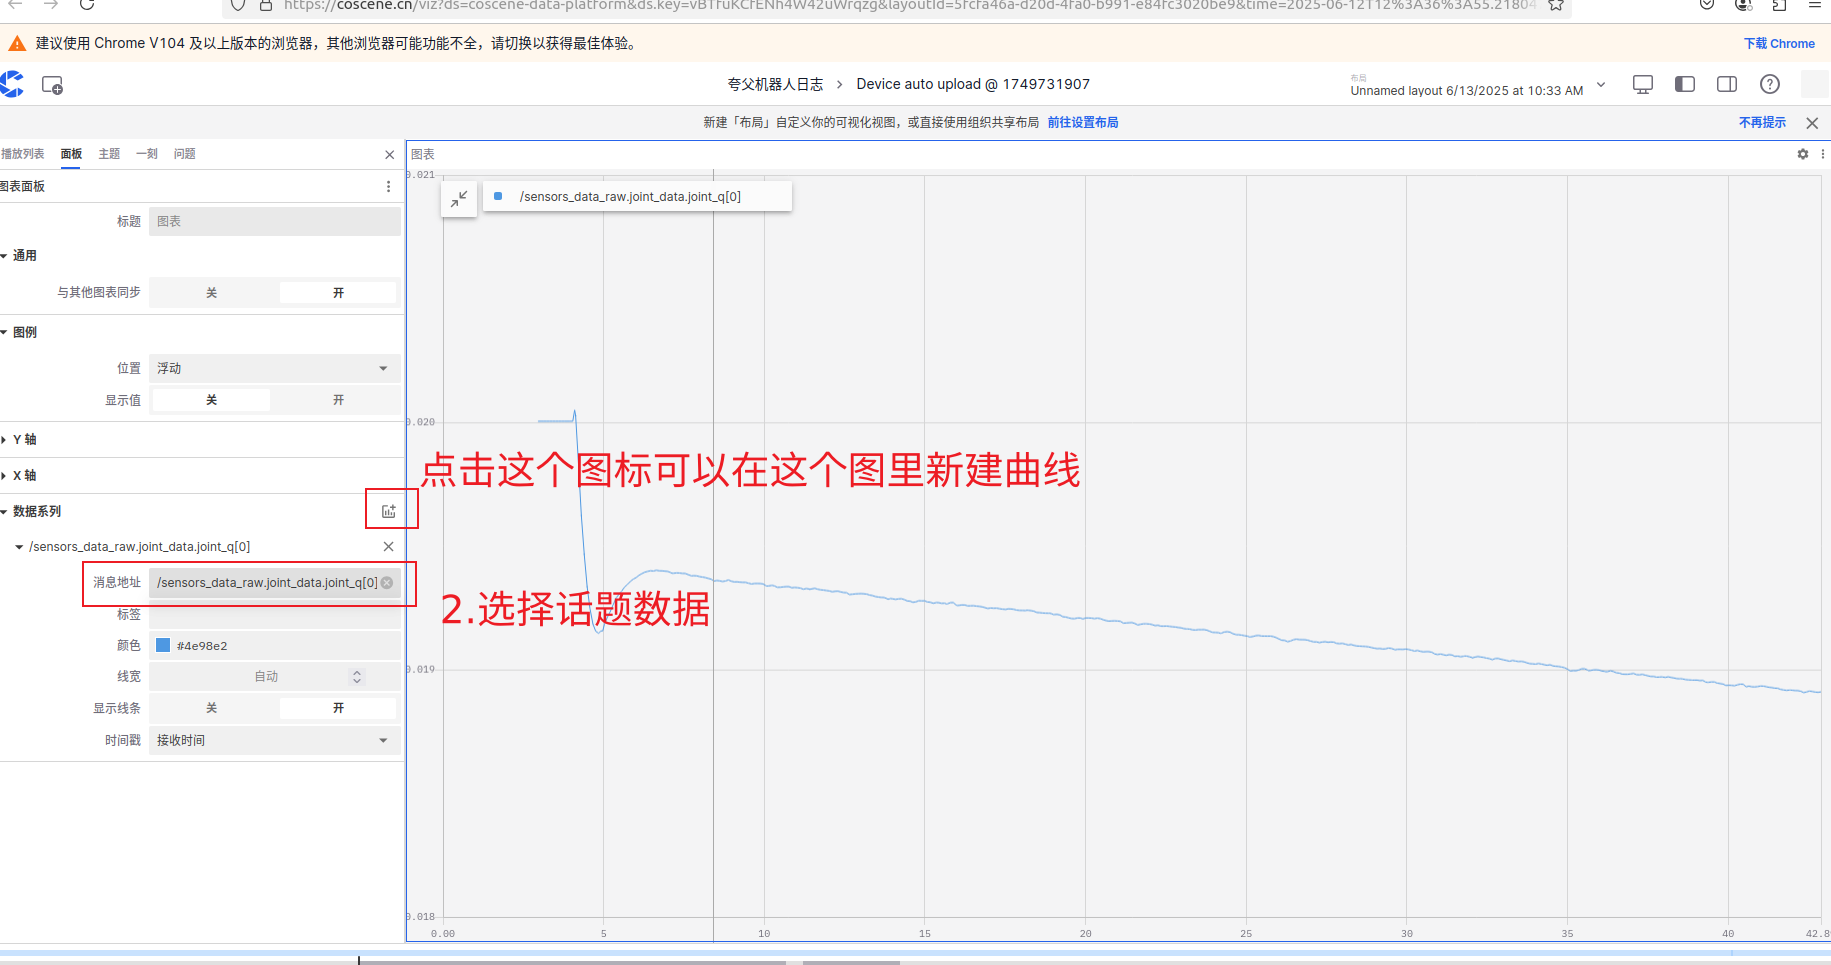Click the 标题 title input field
This screenshot has height=965, width=1831.
click(274, 221)
